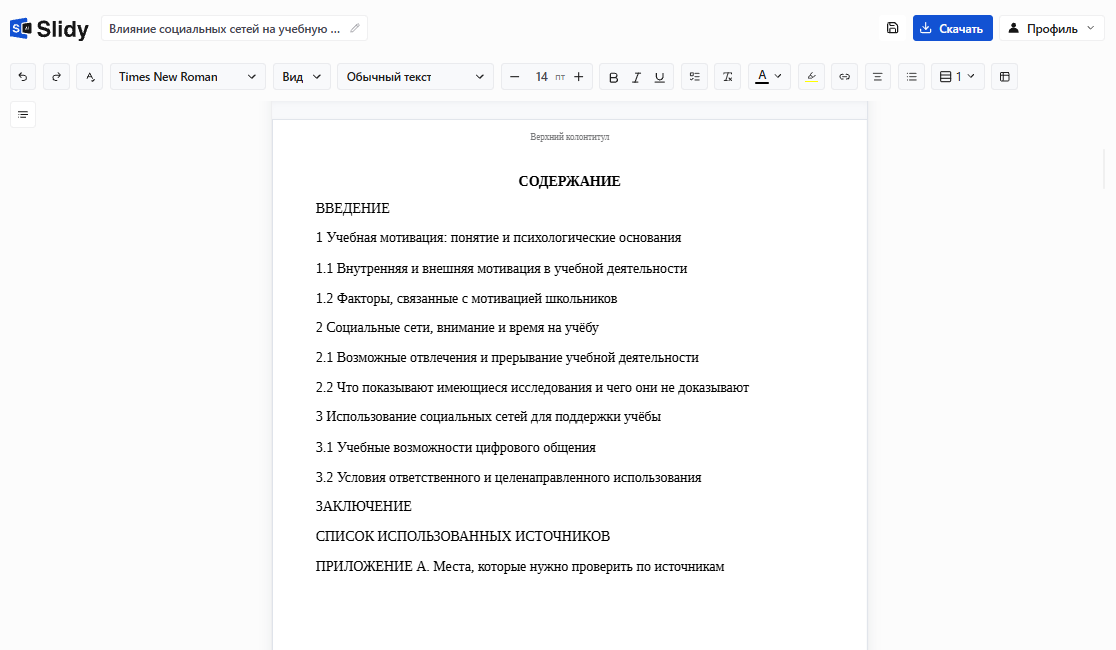Click the СОДЕРЖАНИЕ heading
Viewport: 1116px width, 650px height.
(x=569, y=181)
